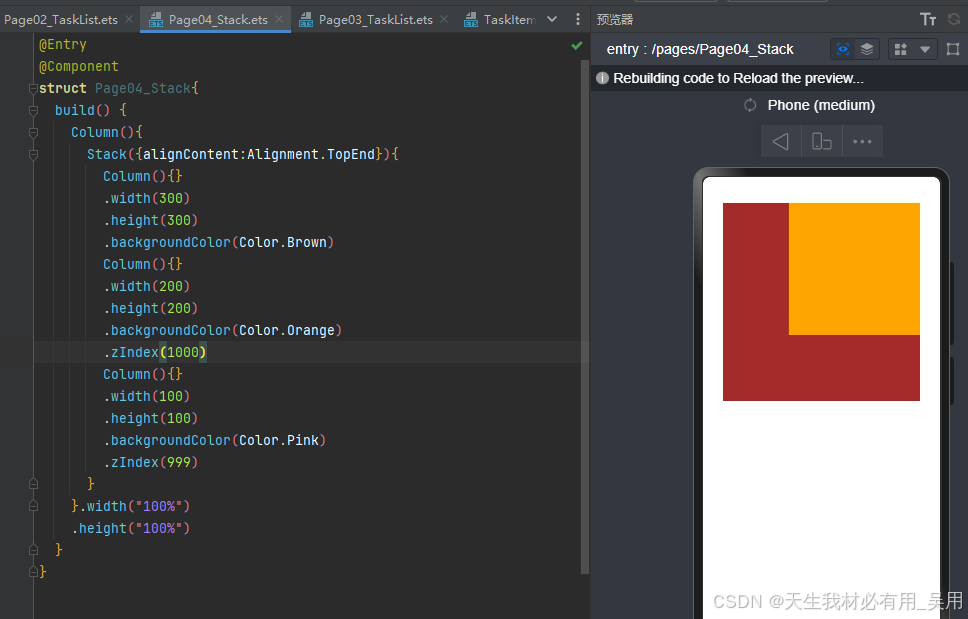
Task: Click the fold end marker at }.width("100%")
Action: point(33,506)
